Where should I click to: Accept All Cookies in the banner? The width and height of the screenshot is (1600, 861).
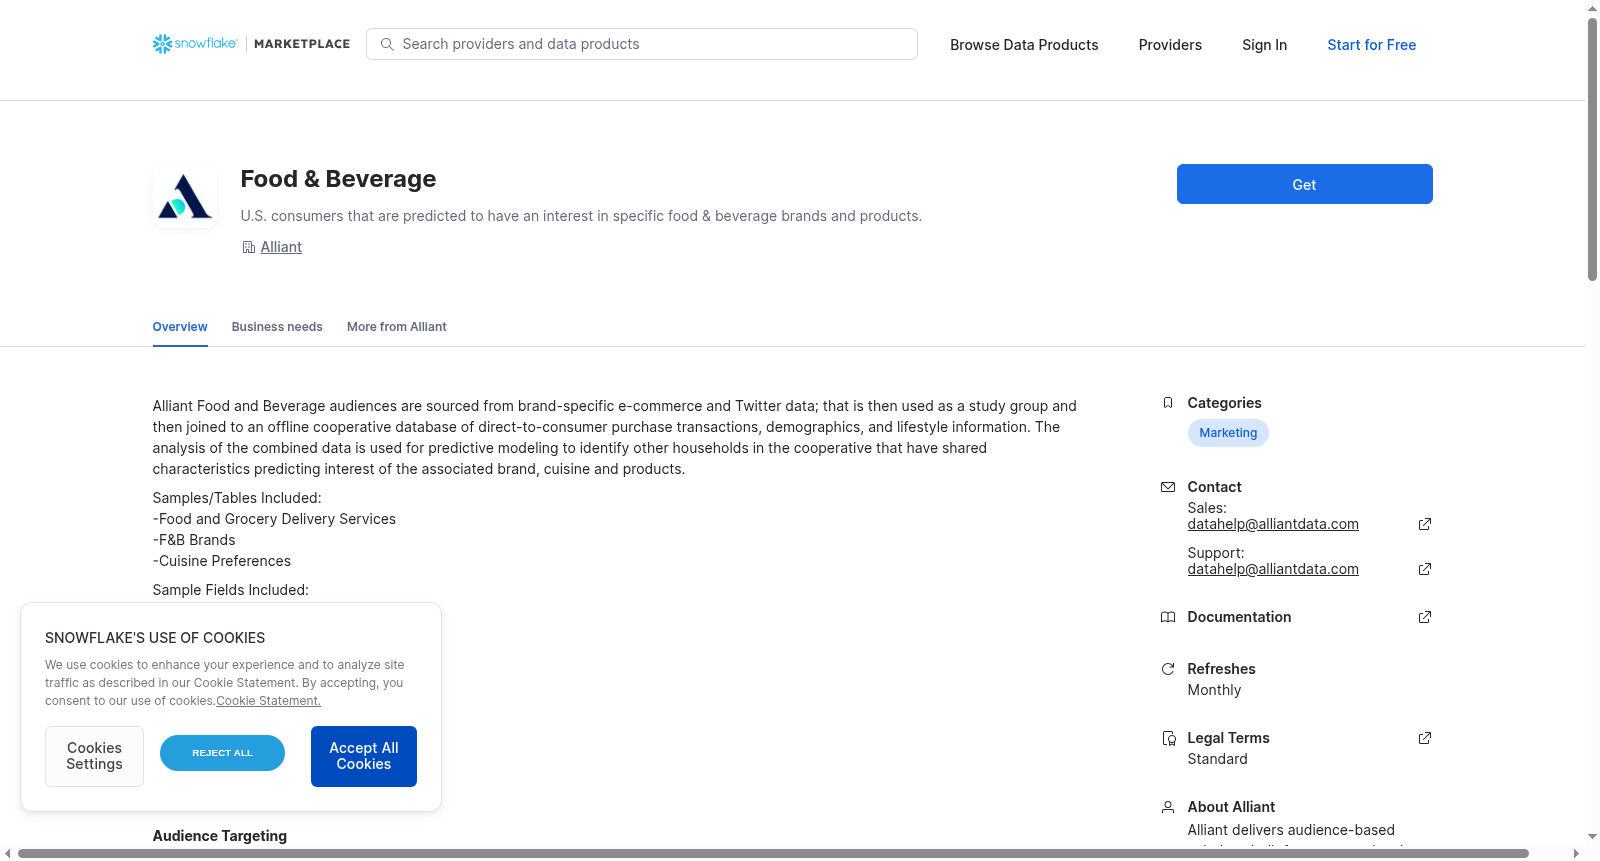[364, 756]
